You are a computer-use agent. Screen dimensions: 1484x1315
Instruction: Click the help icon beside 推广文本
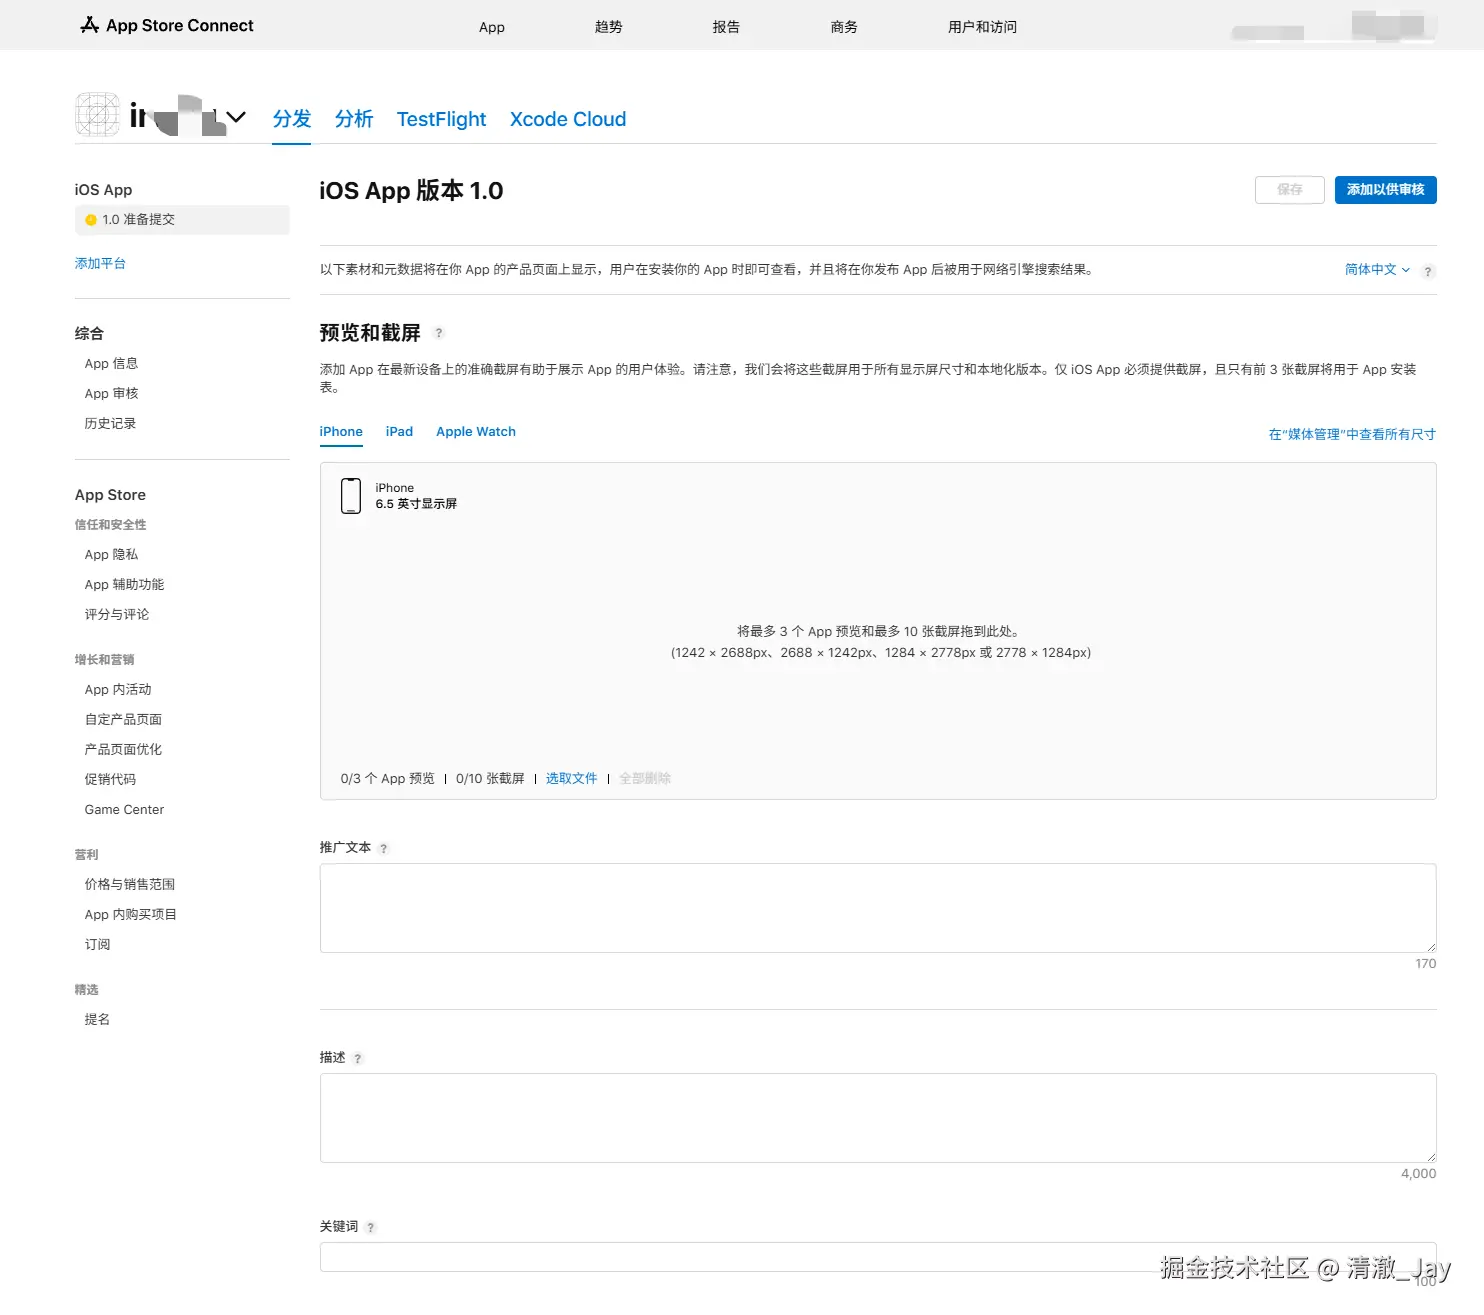click(384, 849)
